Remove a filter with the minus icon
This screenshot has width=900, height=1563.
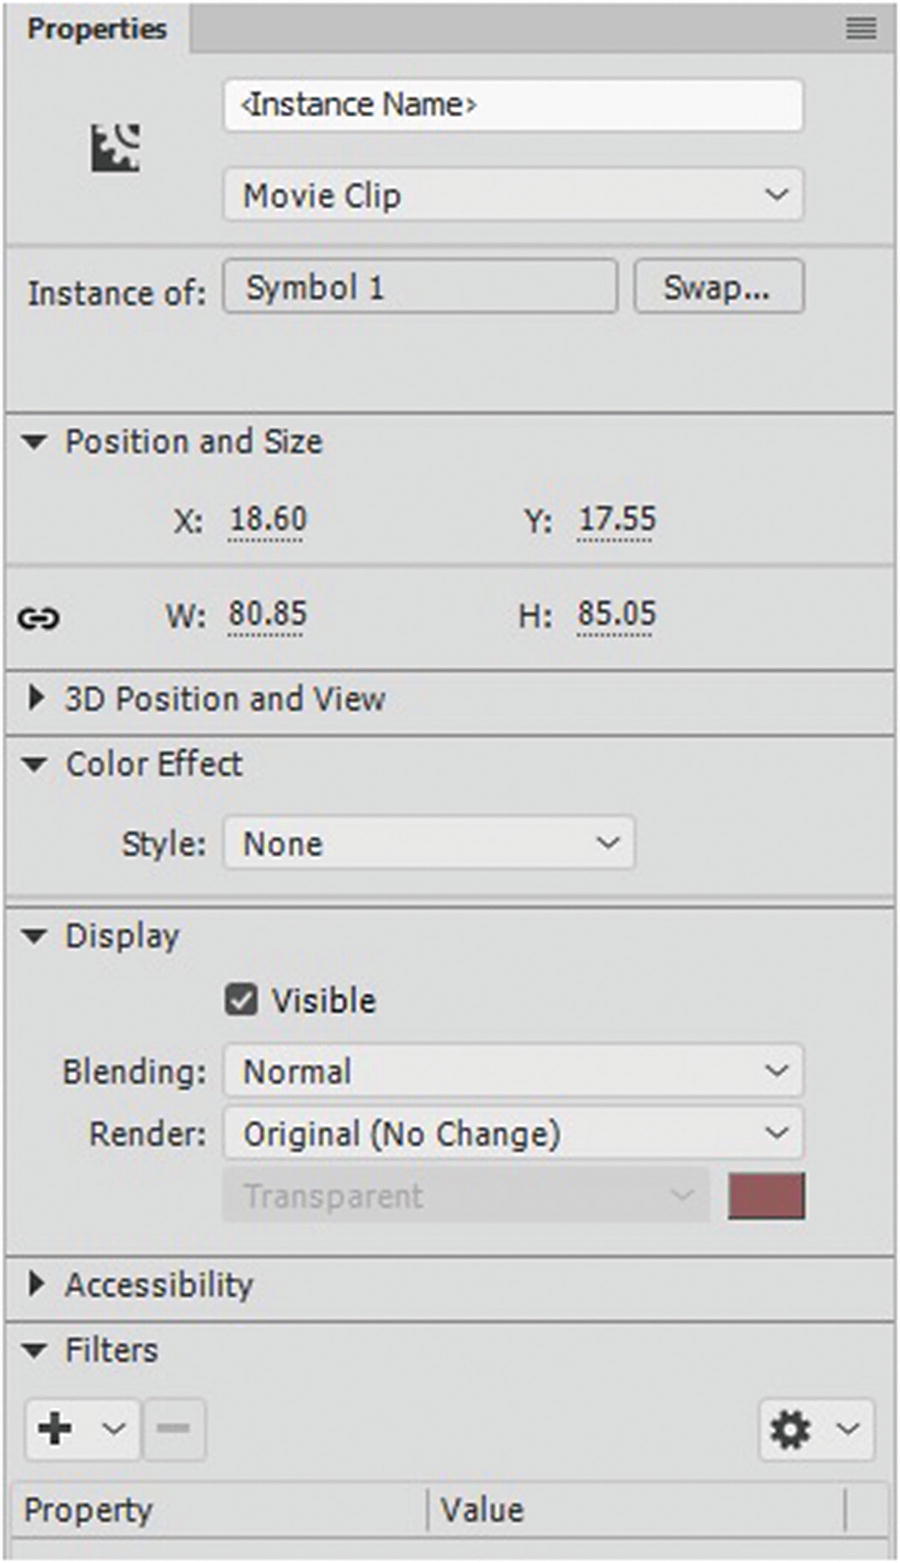pos(175,1428)
